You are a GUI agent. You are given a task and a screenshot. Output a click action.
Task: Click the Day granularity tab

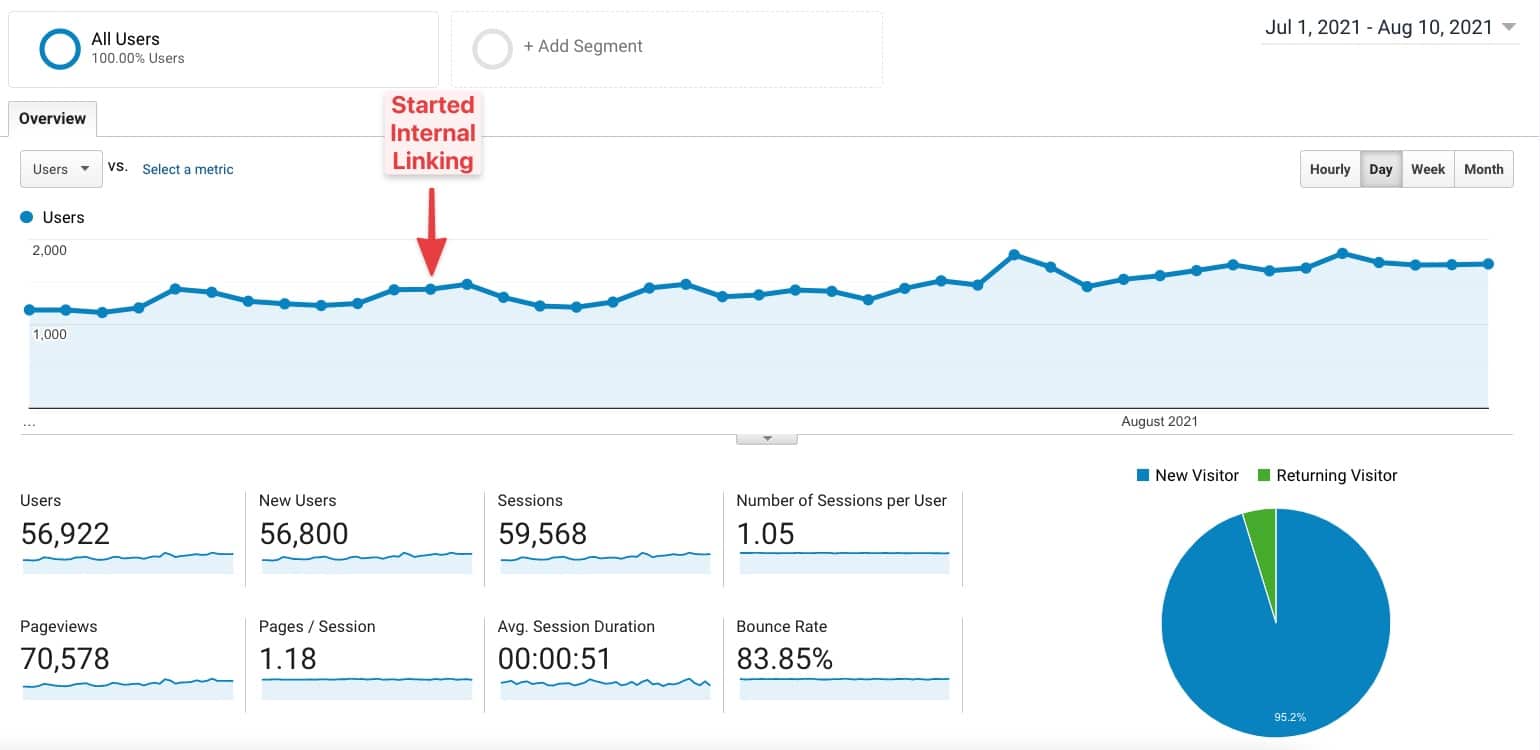click(1381, 169)
